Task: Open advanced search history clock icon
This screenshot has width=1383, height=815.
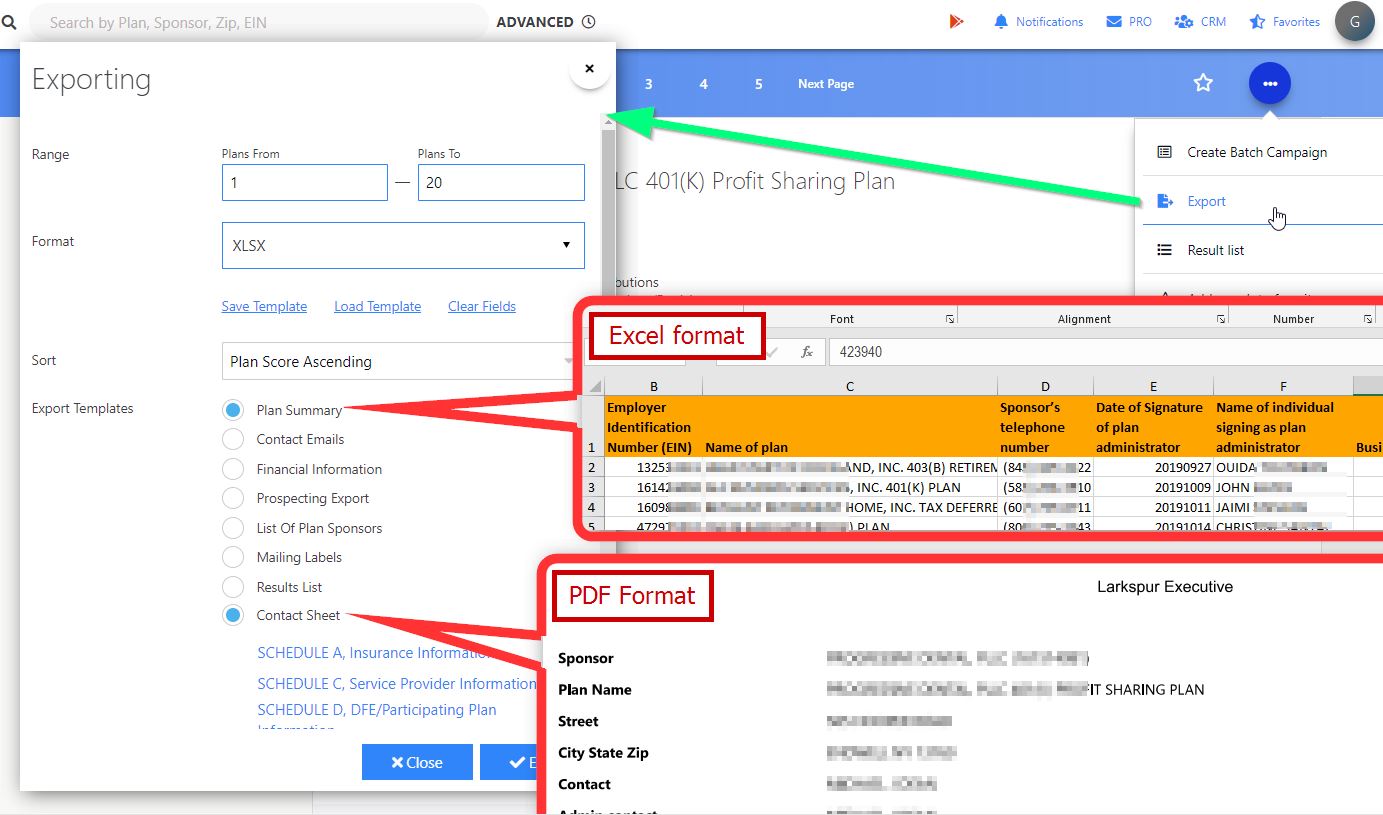Action: [589, 22]
